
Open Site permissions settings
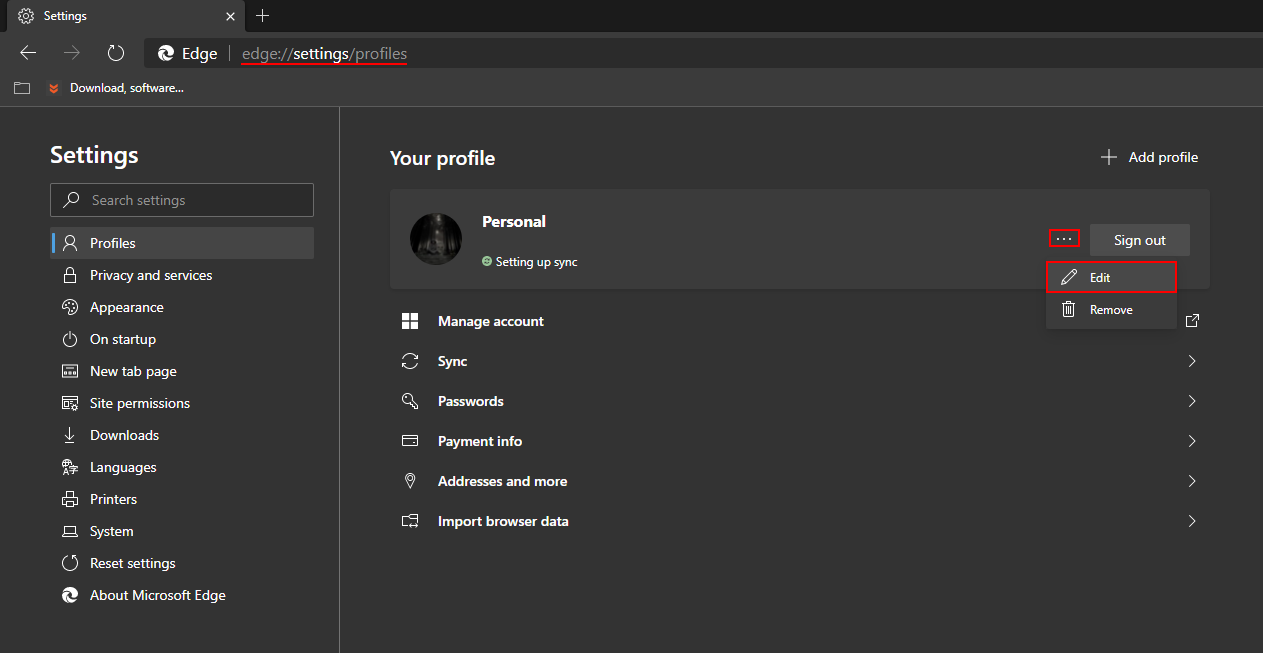182,403
